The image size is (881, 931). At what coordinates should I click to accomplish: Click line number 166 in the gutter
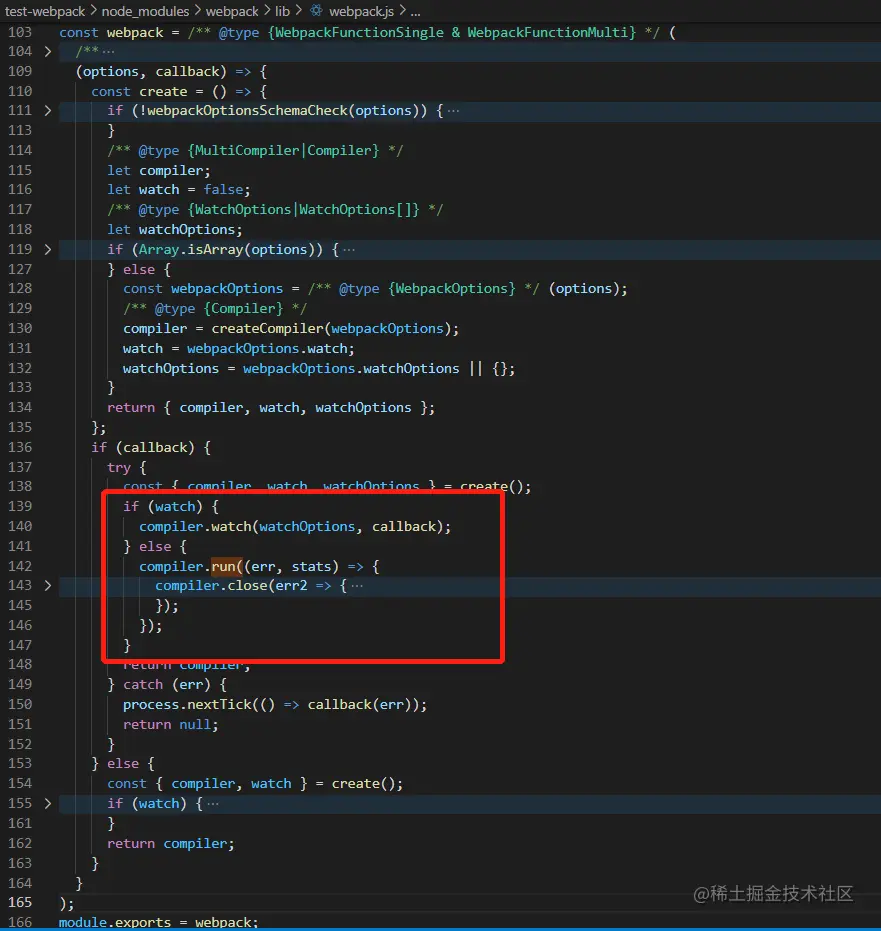[20, 921]
